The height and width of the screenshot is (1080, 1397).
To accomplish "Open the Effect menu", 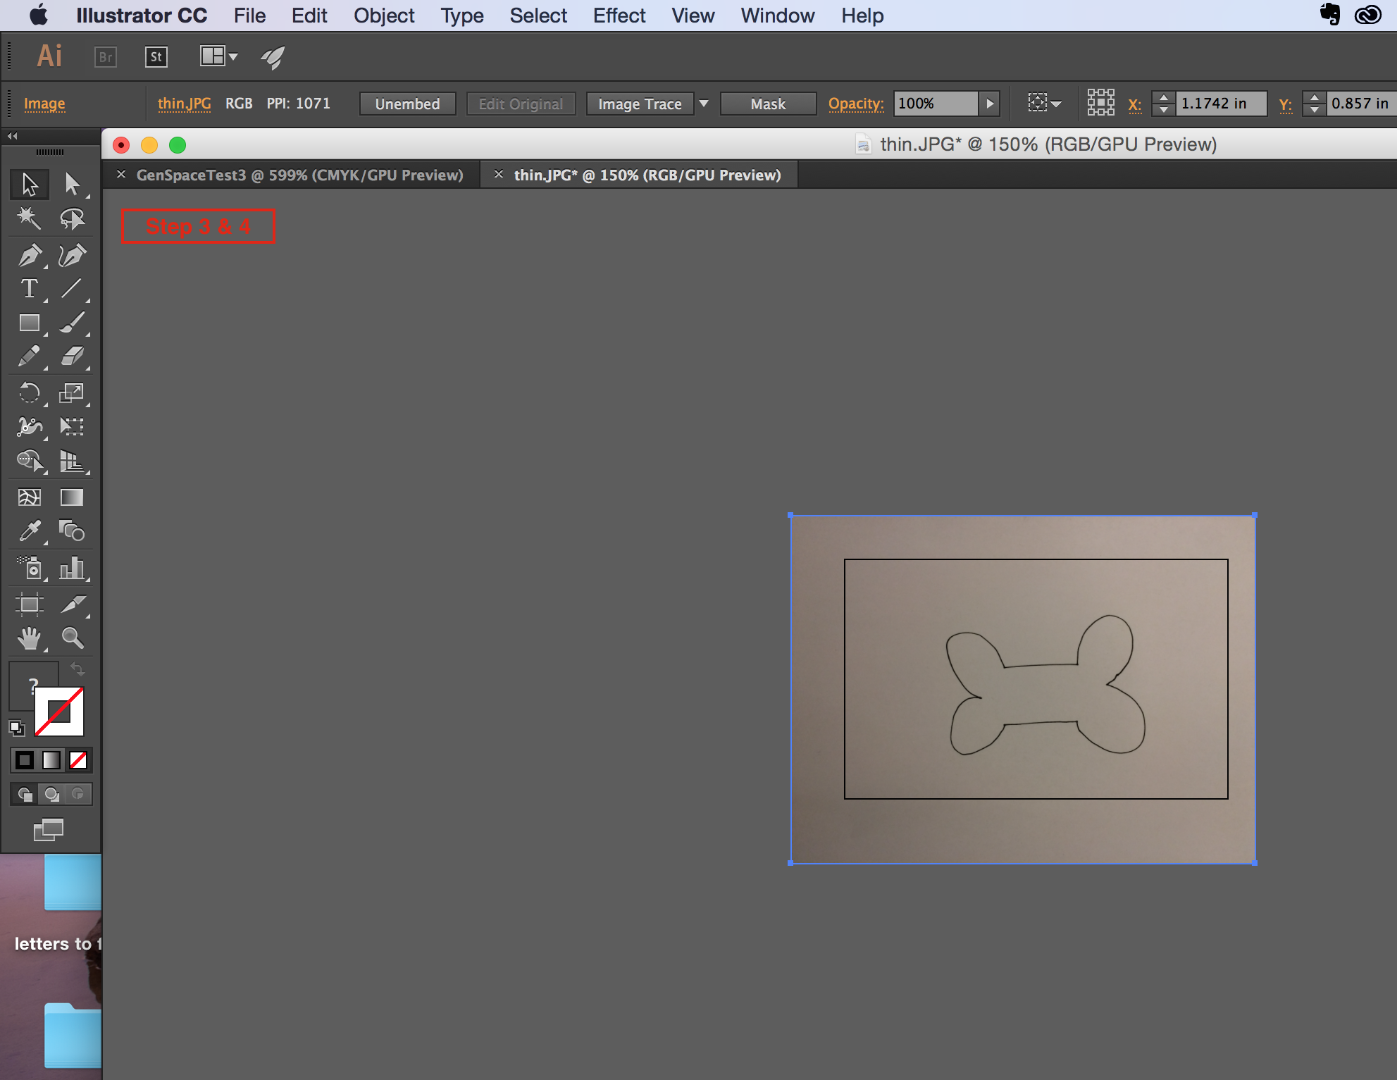I will tap(619, 15).
